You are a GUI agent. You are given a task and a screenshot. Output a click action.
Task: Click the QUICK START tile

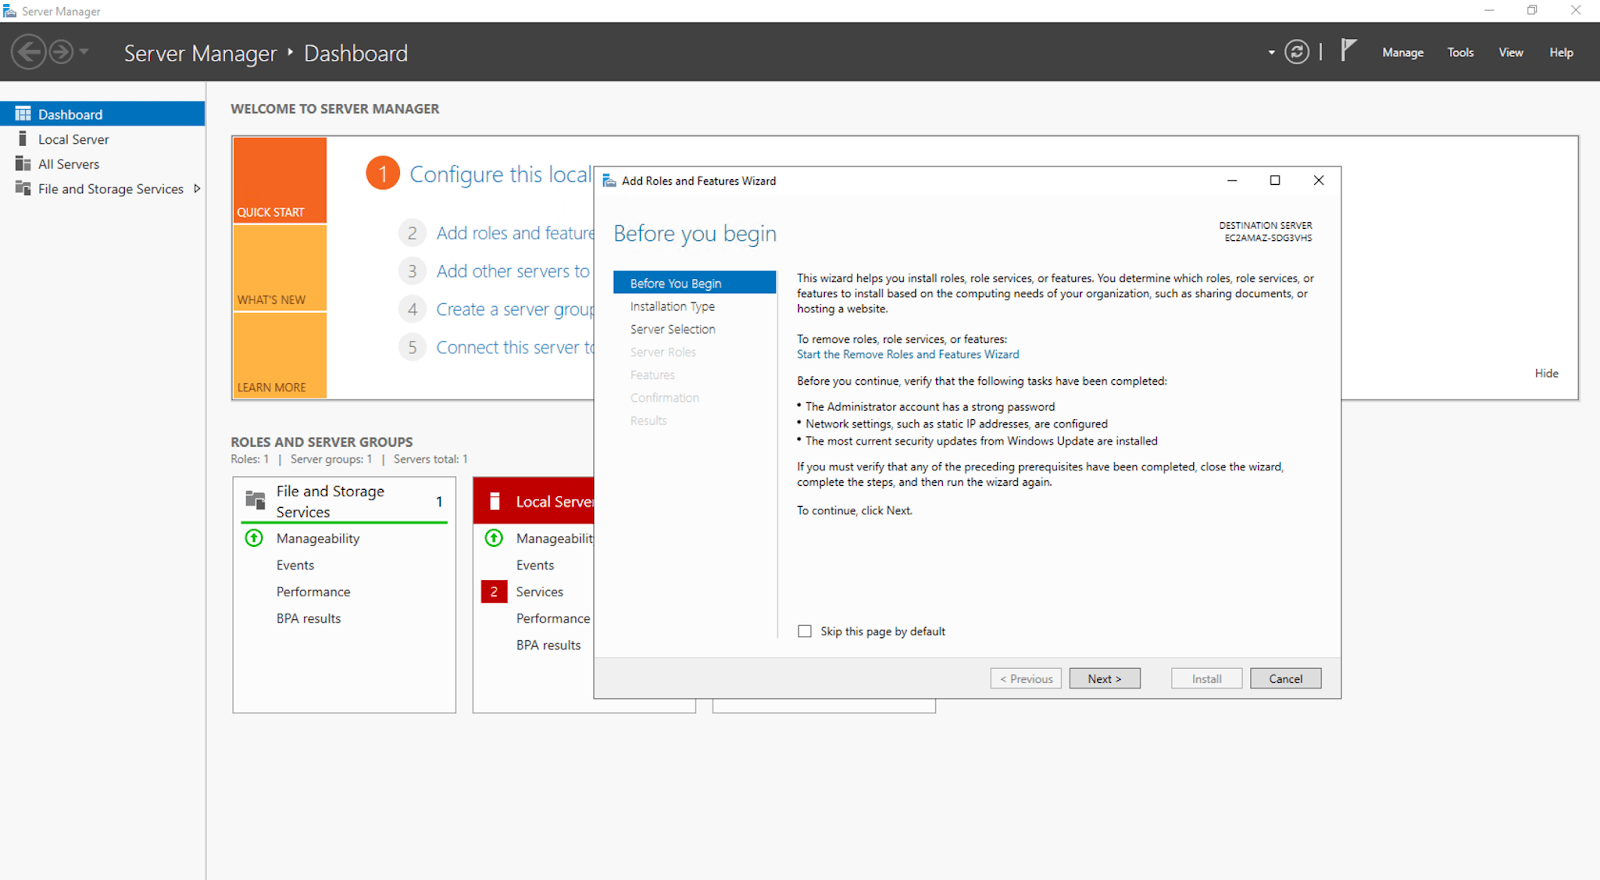pos(280,180)
